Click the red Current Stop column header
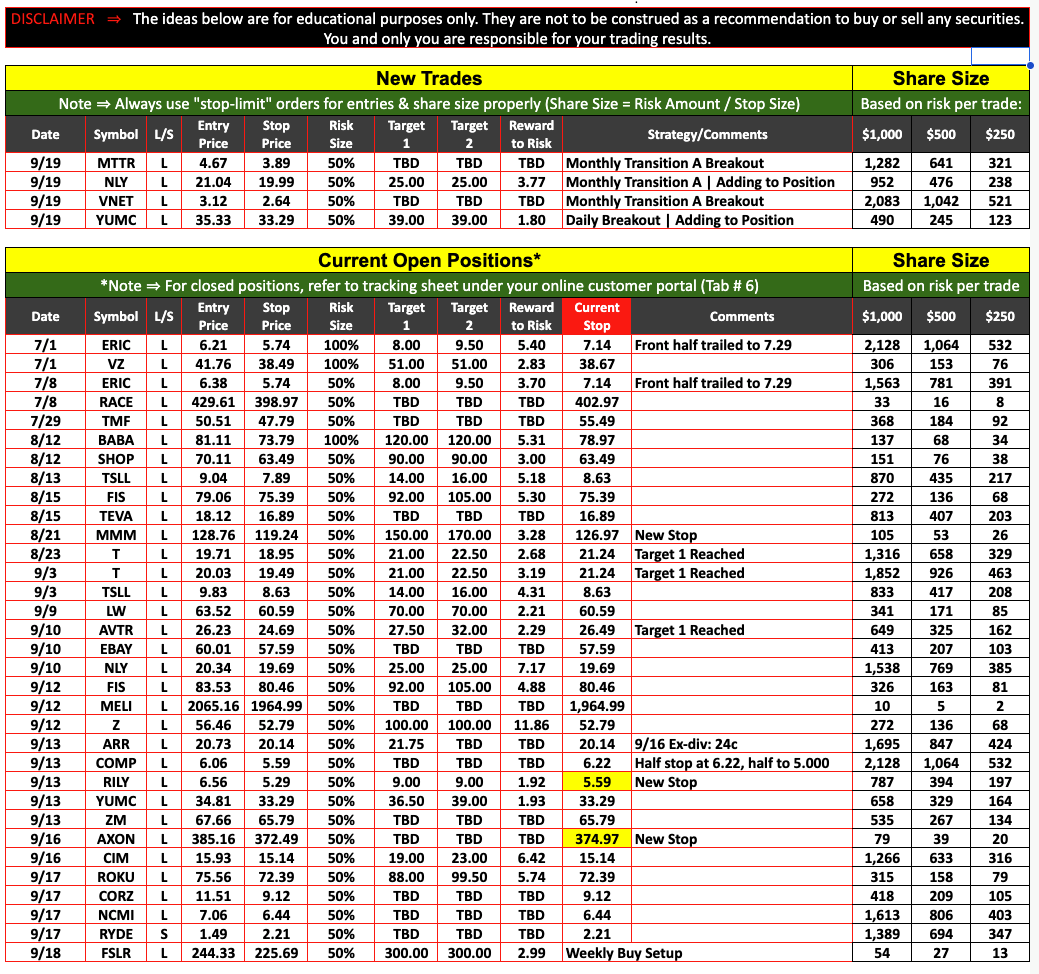1039x974 pixels. pos(597,316)
